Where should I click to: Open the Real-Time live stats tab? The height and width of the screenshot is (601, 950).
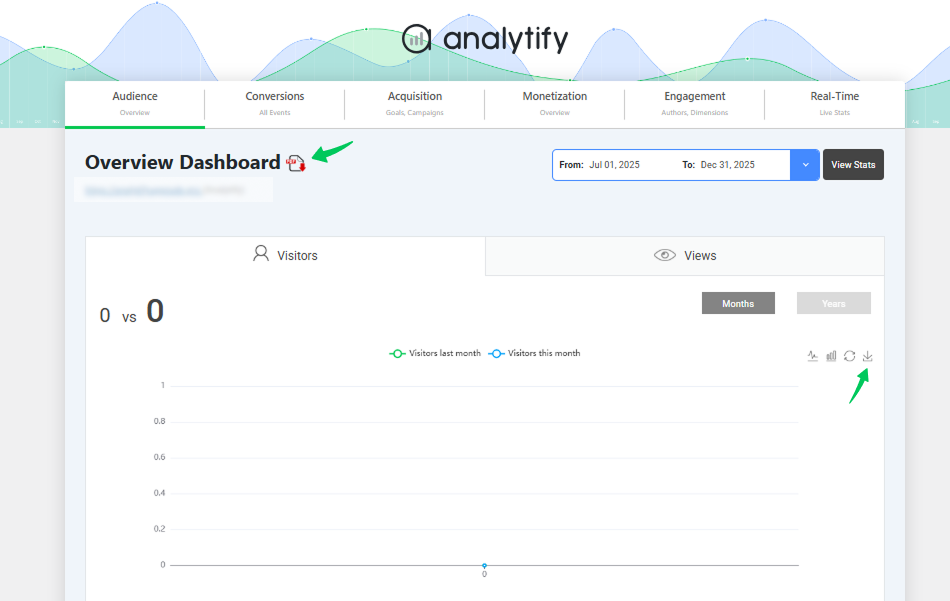(x=834, y=103)
